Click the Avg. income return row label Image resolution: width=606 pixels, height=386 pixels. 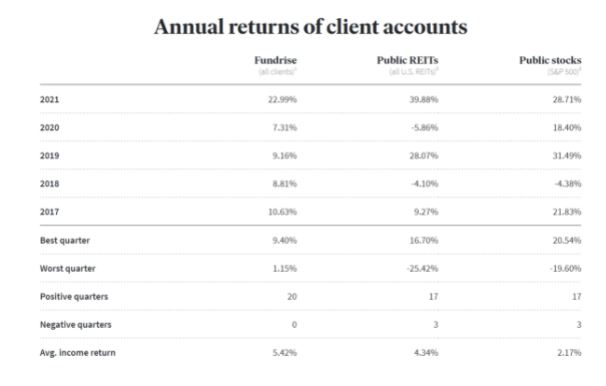pyautogui.click(x=78, y=353)
